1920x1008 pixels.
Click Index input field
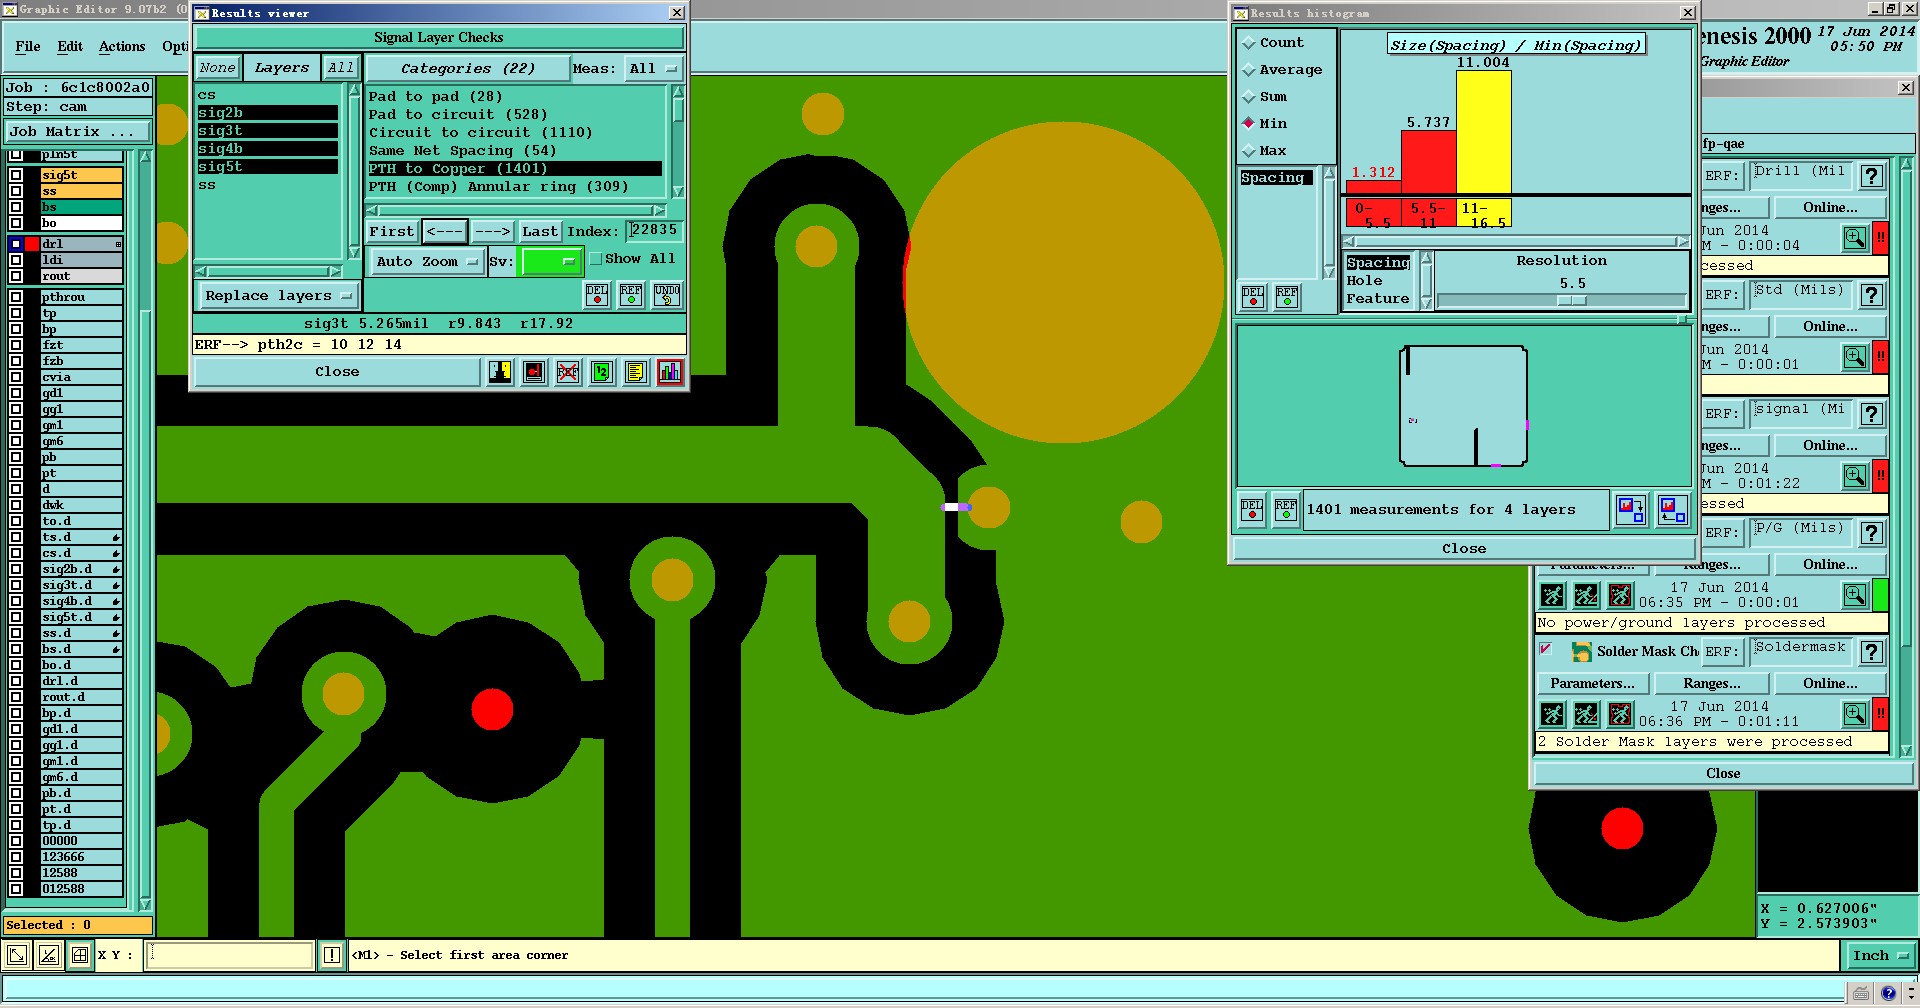coord(654,231)
